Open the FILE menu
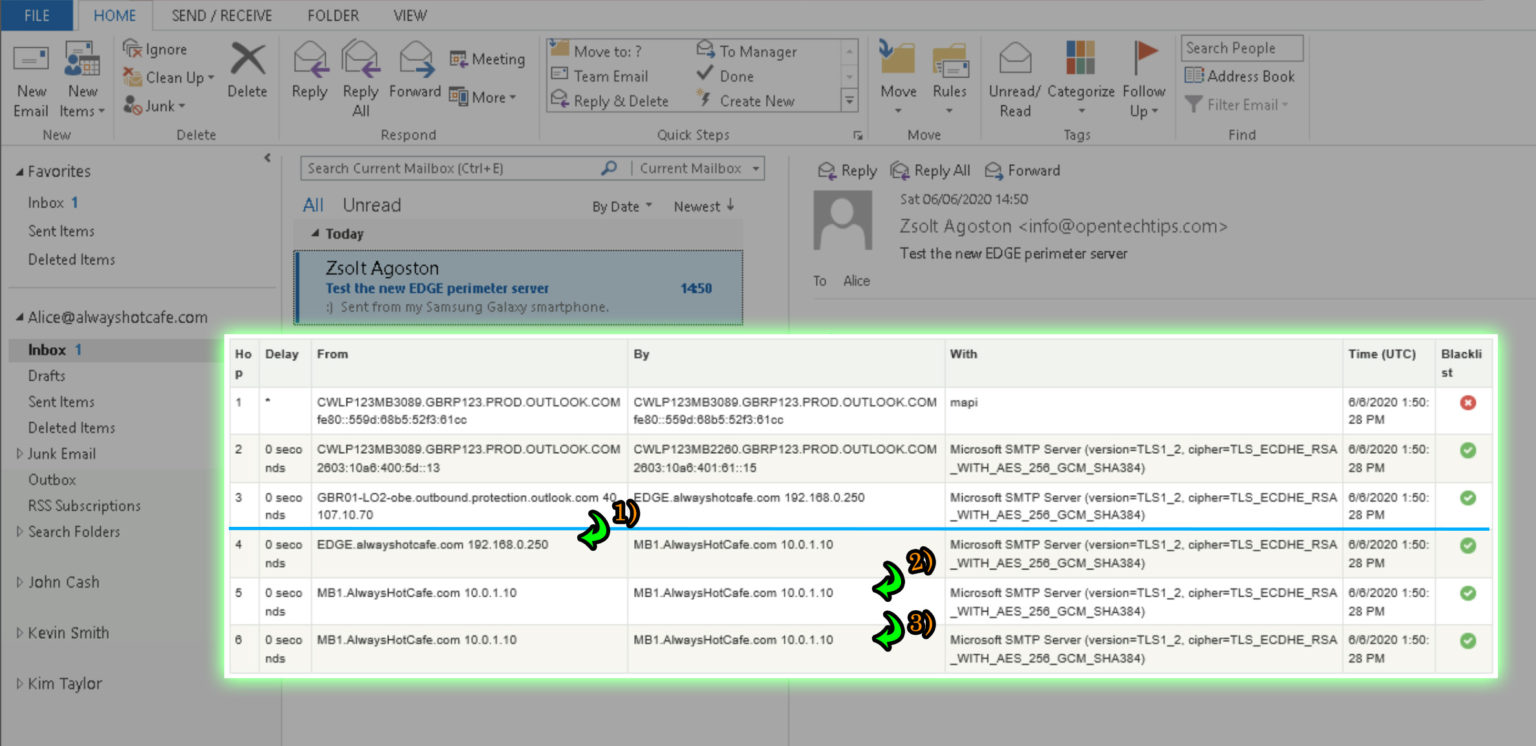This screenshot has height=746, width=1536. pyautogui.click(x=36, y=15)
